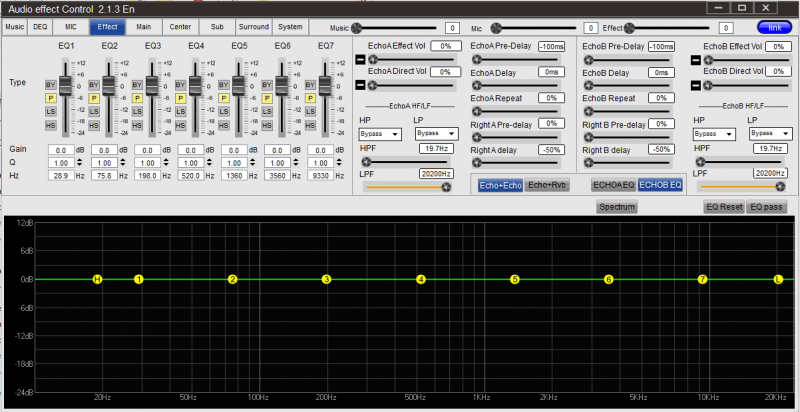
Task: Click the BY bypass button for EQ1
Action: [49, 86]
